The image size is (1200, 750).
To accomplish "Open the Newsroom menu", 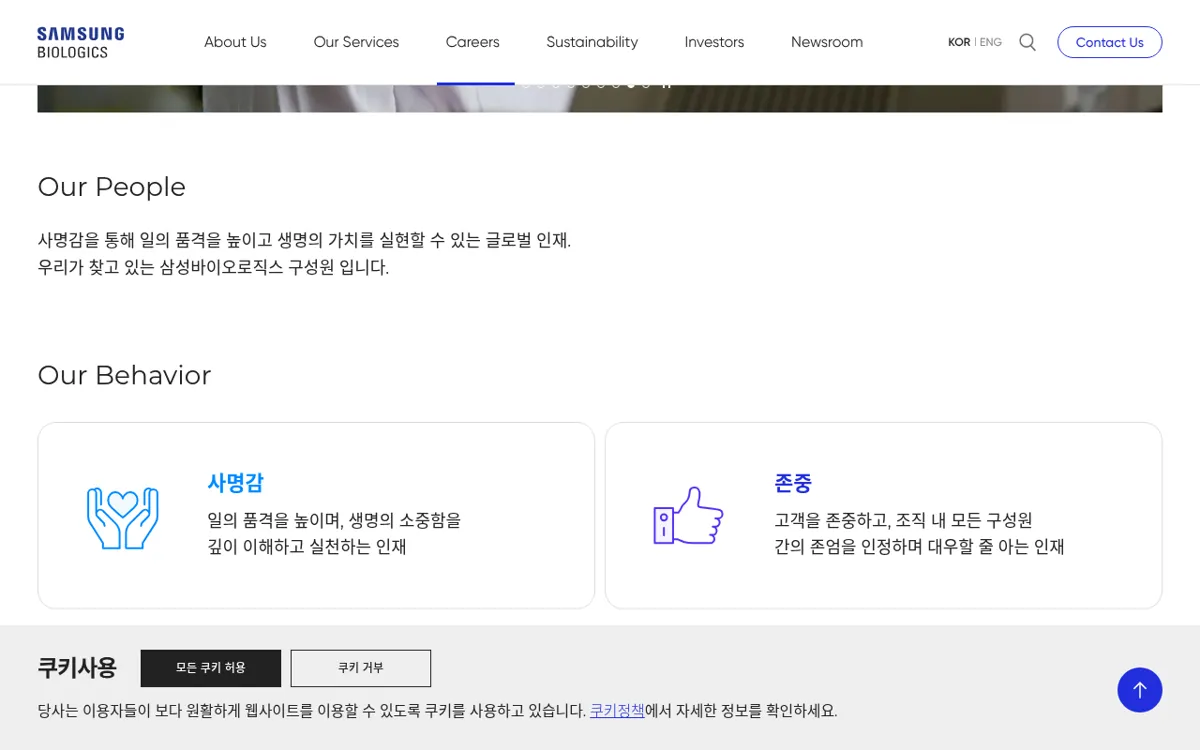I will point(827,42).
